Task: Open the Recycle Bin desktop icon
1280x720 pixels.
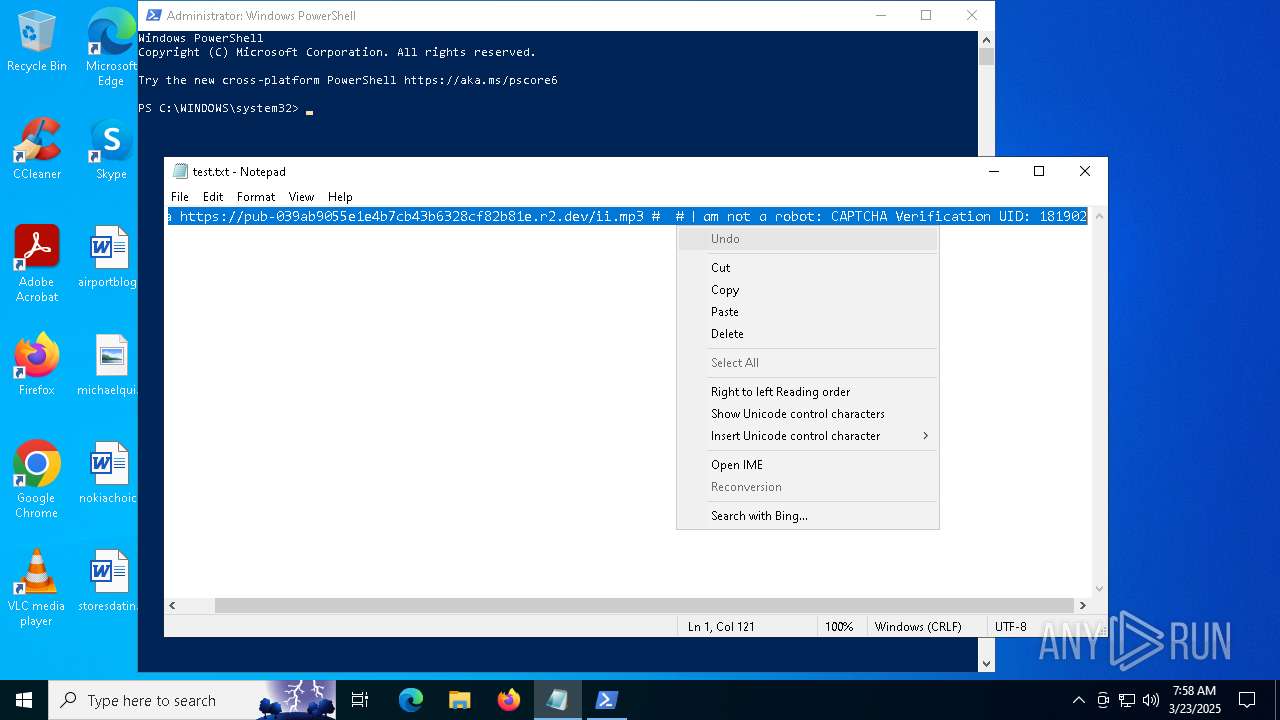Action: [x=37, y=42]
